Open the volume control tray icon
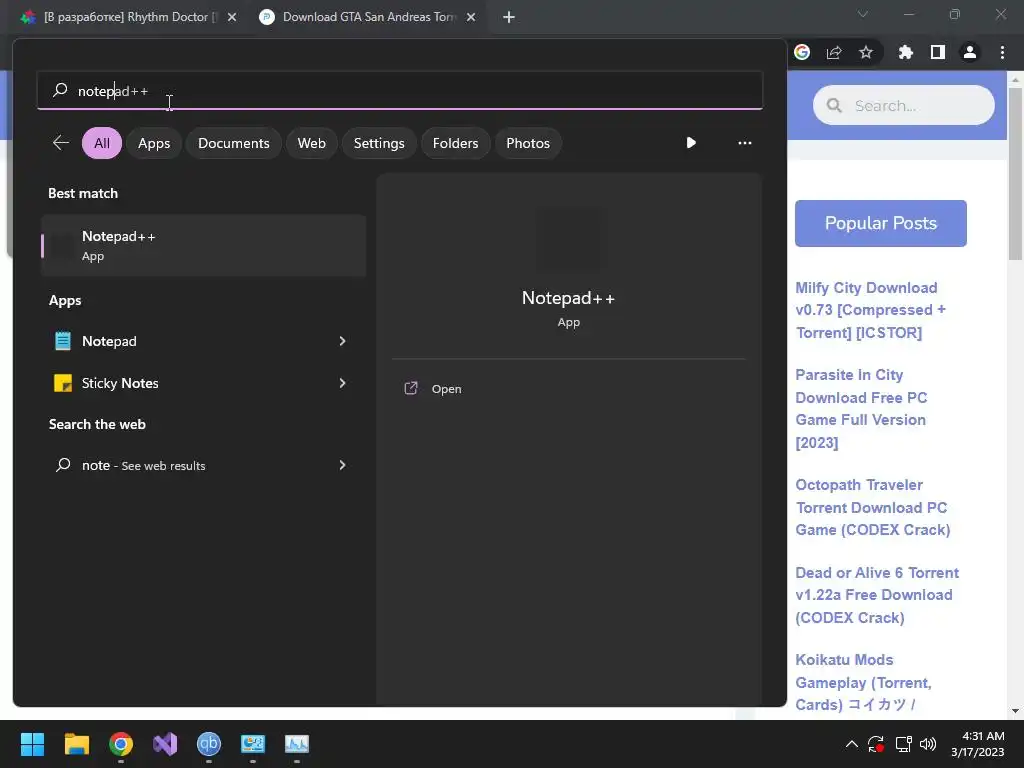Screen dimensions: 1024x768 [x=927, y=744]
